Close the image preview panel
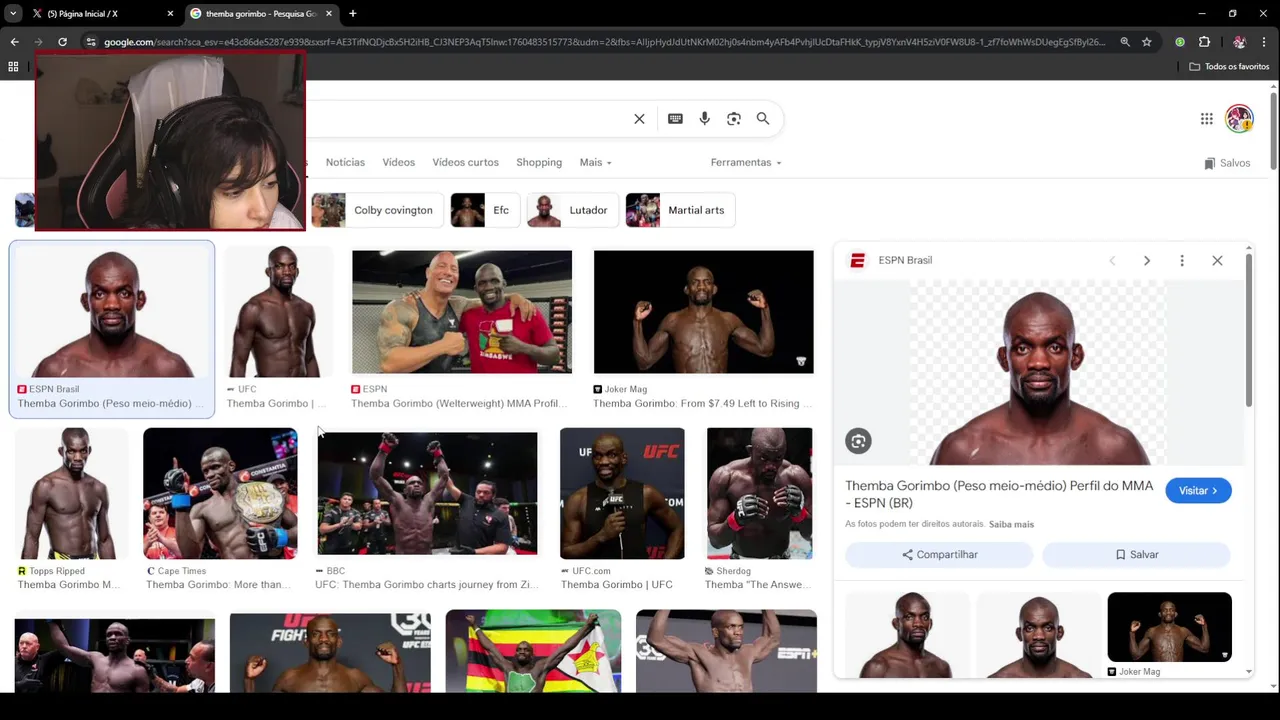This screenshot has width=1280, height=720. (1217, 261)
